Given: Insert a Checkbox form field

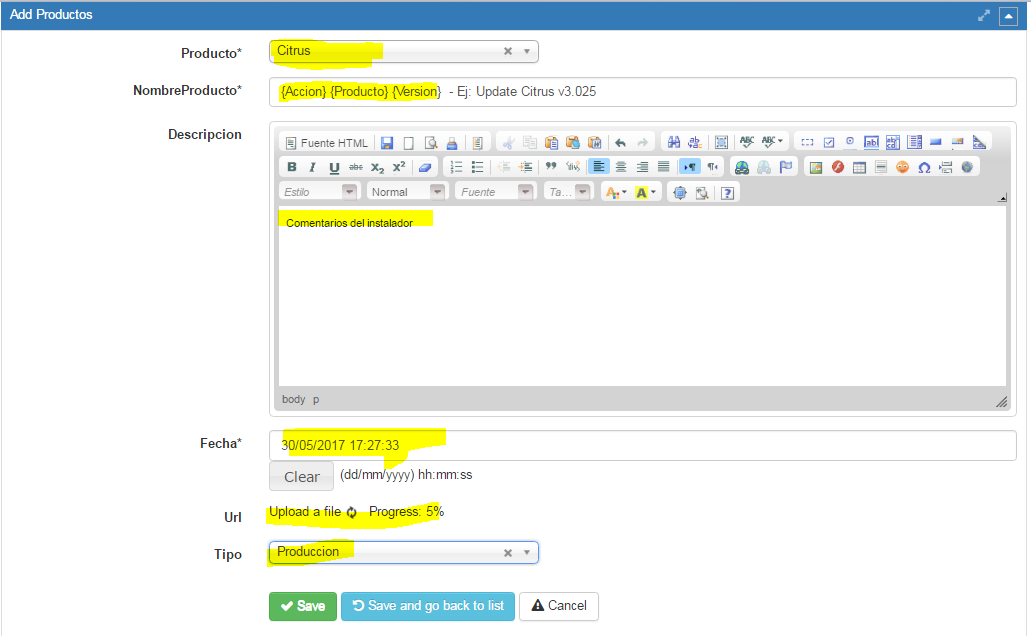Looking at the screenshot, I should [829, 142].
